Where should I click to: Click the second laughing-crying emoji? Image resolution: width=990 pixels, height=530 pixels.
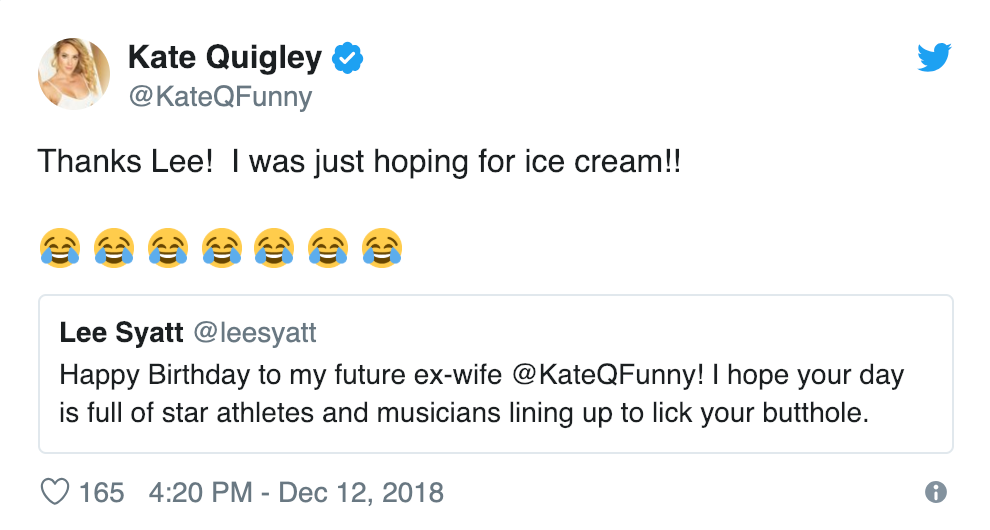click(x=113, y=246)
